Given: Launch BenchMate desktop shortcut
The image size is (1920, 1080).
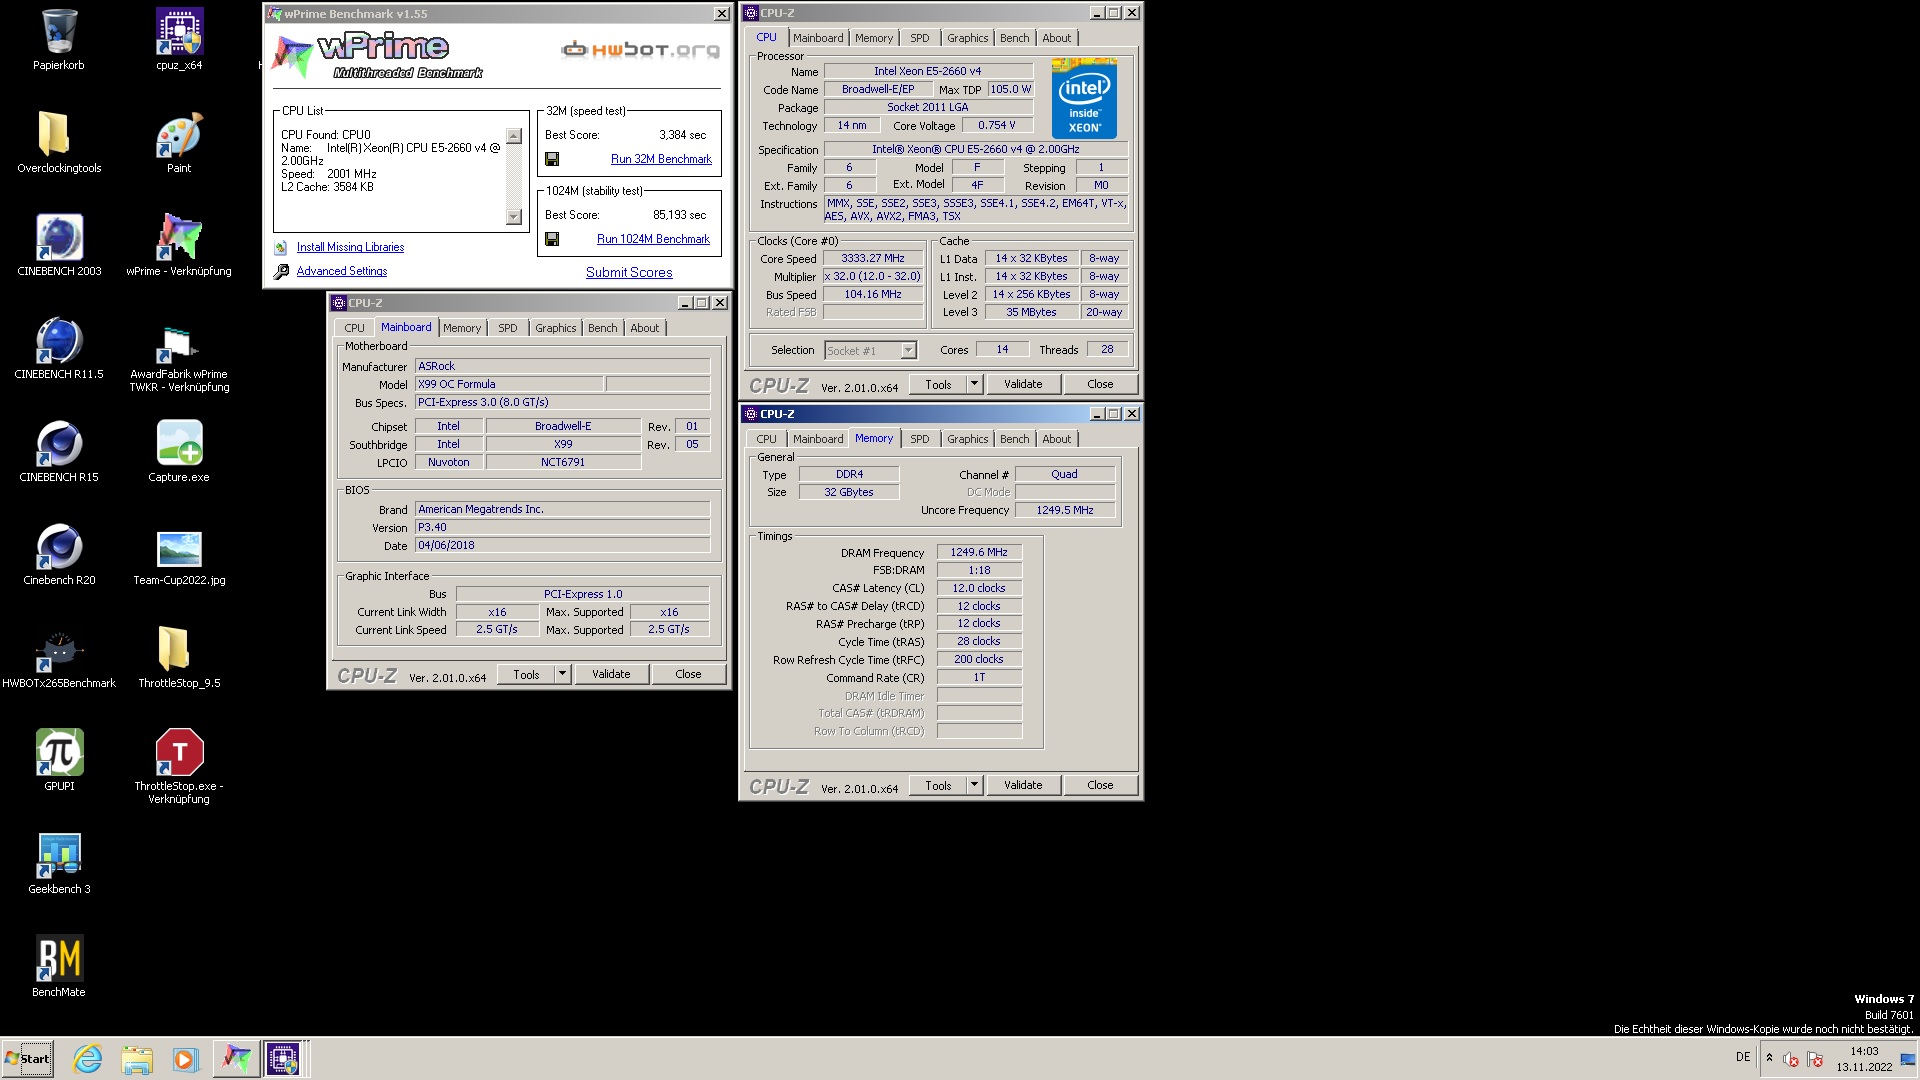Looking at the screenshot, I should click(x=59, y=967).
